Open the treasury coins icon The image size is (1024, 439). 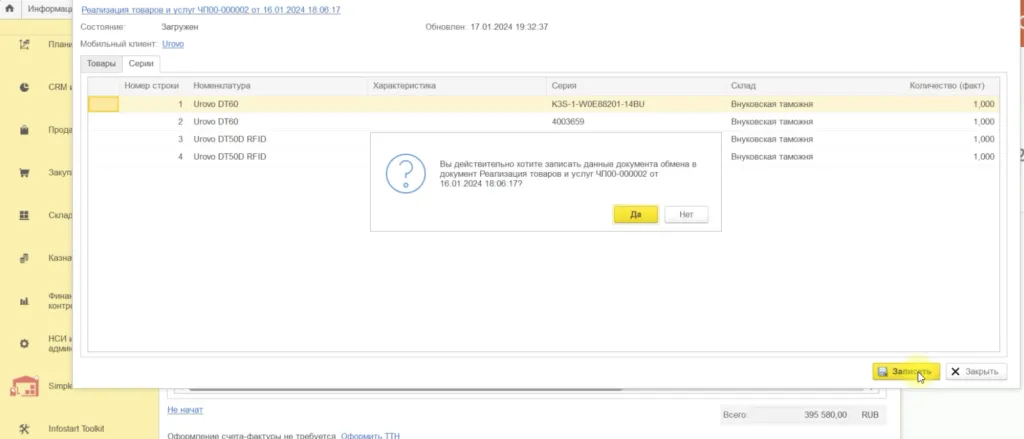[24, 259]
